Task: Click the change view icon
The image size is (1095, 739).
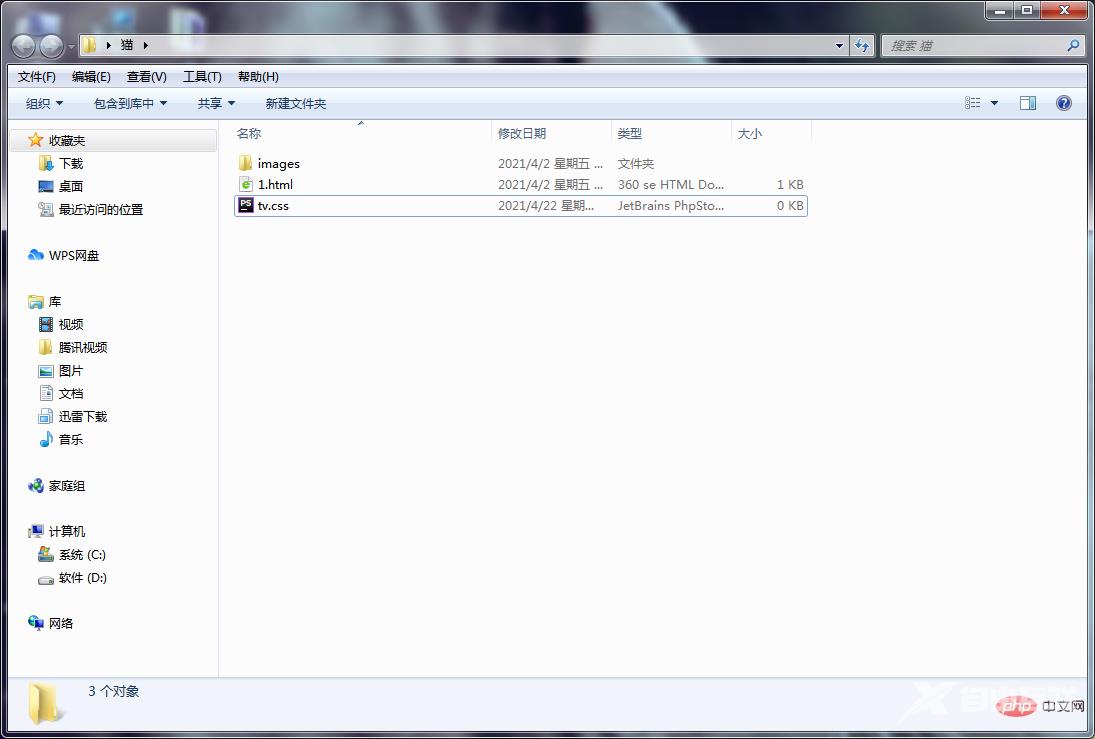Action: [973, 103]
